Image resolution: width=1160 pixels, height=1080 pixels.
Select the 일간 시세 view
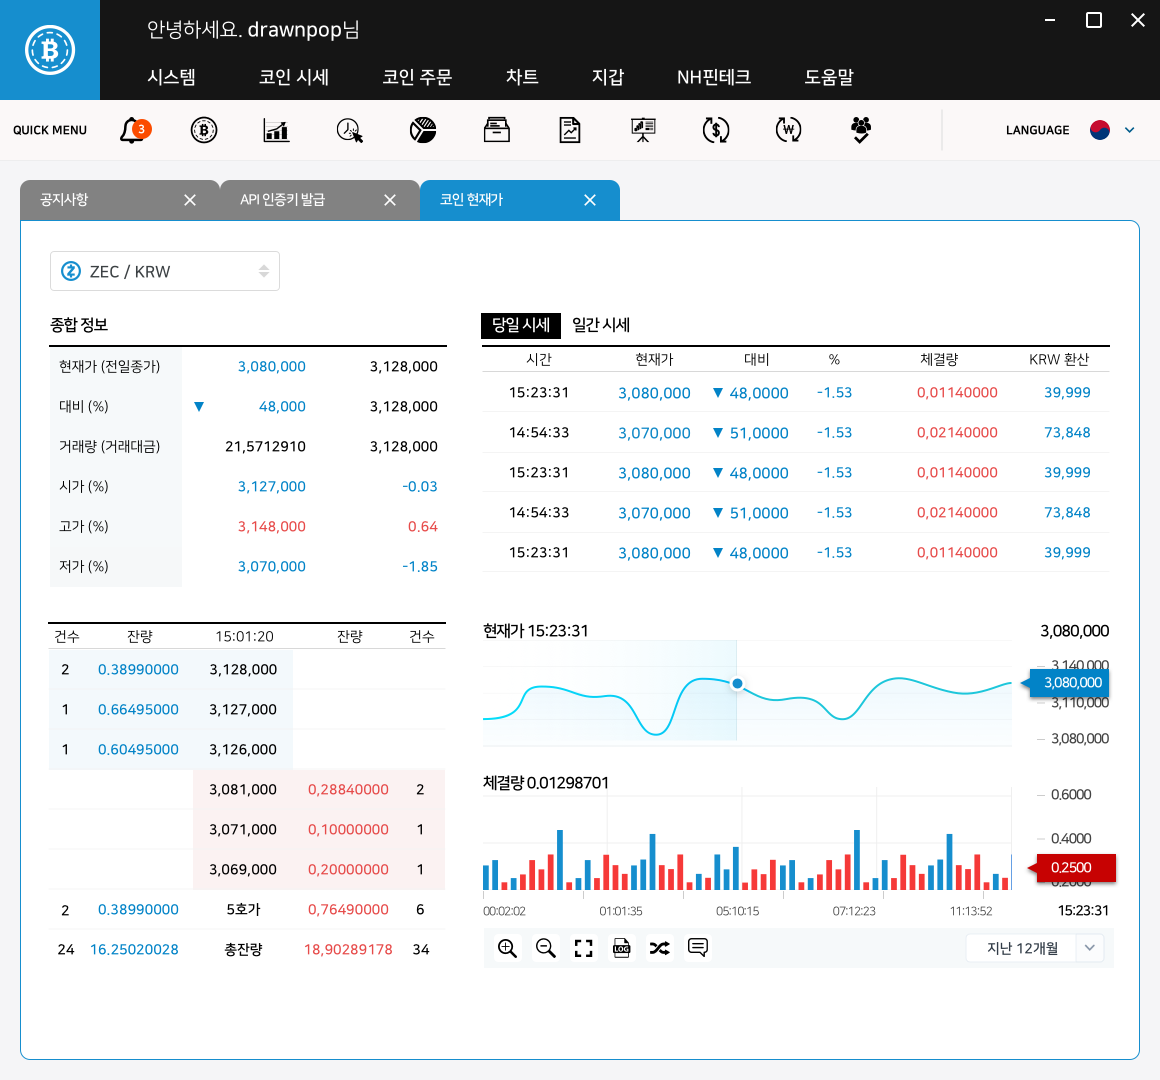point(601,325)
